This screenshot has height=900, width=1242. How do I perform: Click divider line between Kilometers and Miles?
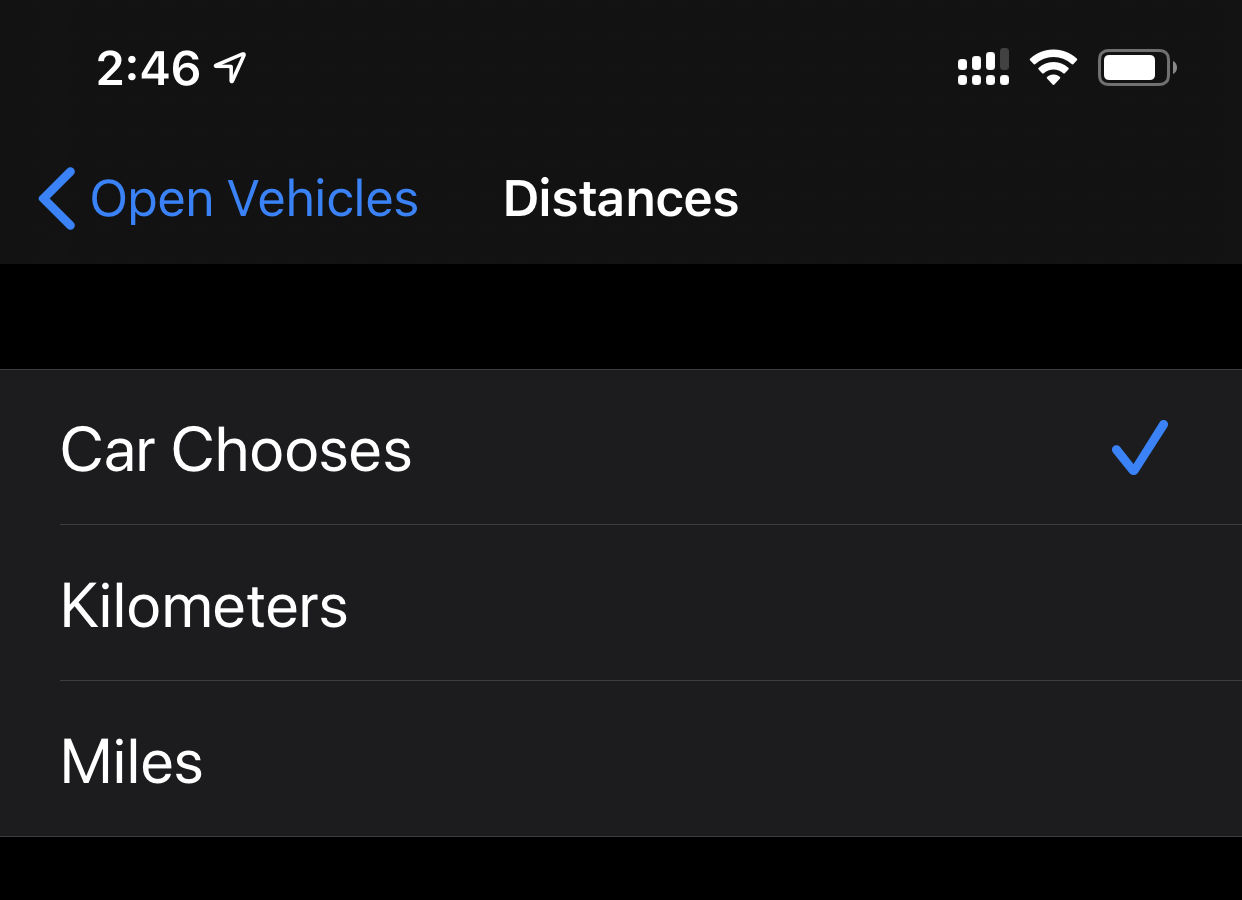pos(650,681)
